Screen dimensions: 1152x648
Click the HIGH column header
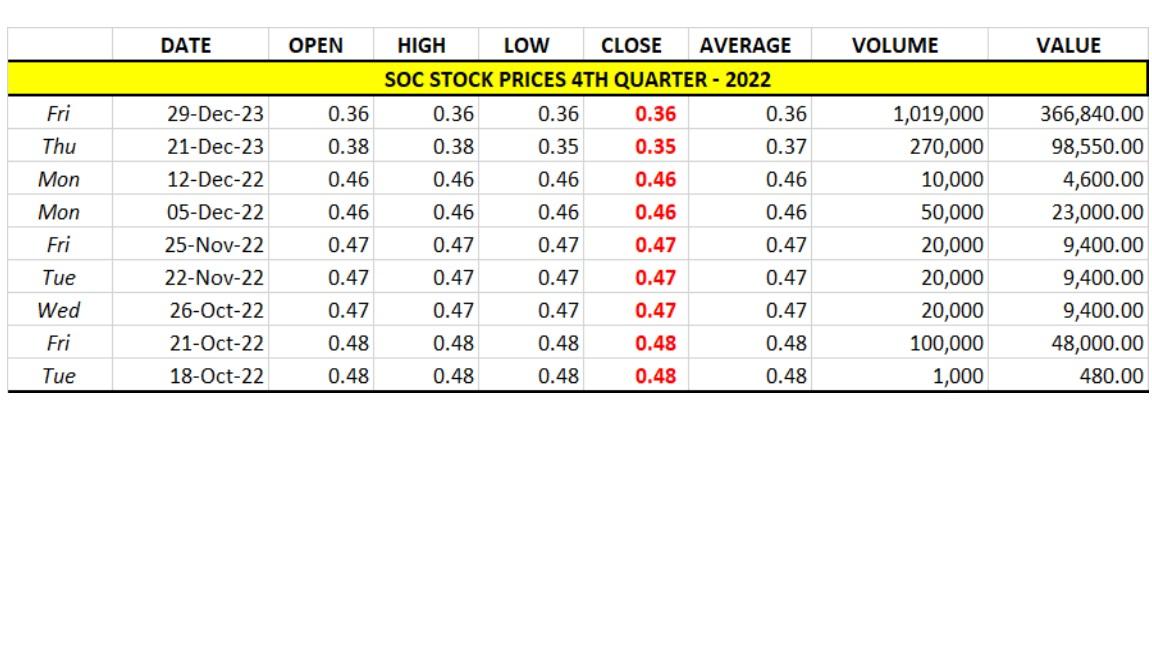(x=421, y=46)
